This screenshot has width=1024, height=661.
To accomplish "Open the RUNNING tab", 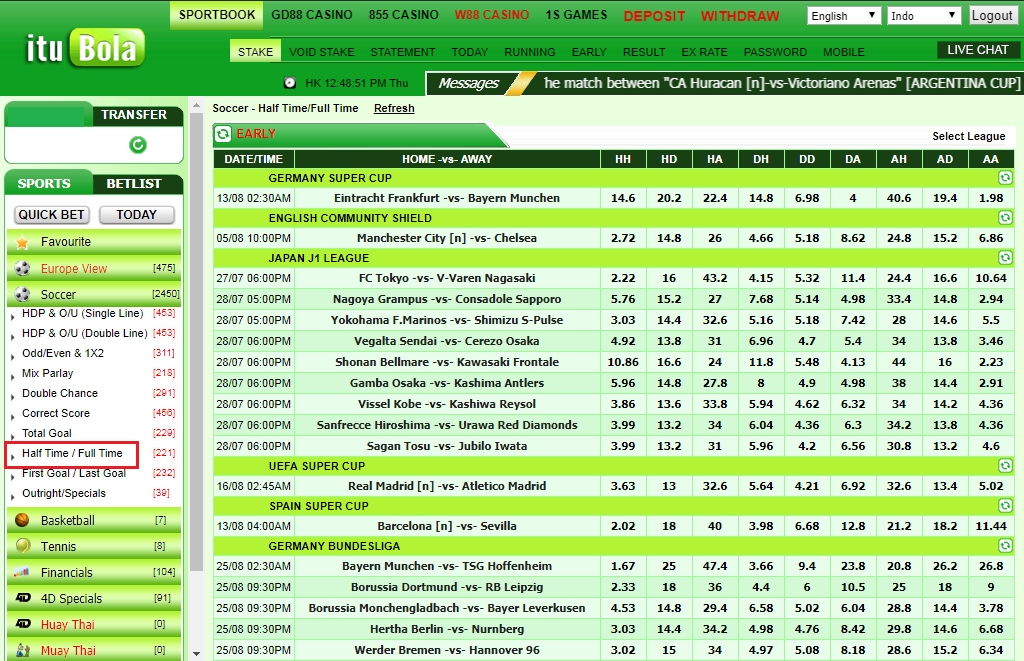I will point(530,52).
